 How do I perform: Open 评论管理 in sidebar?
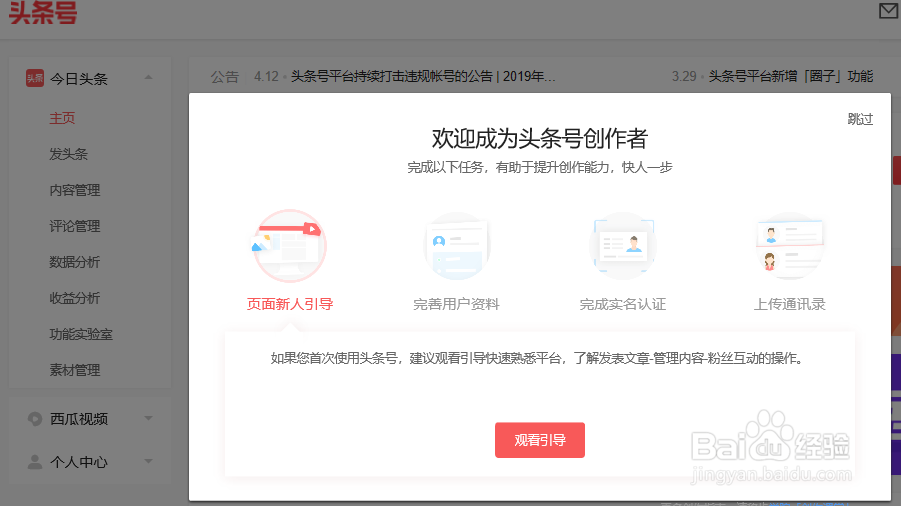point(75,226)
